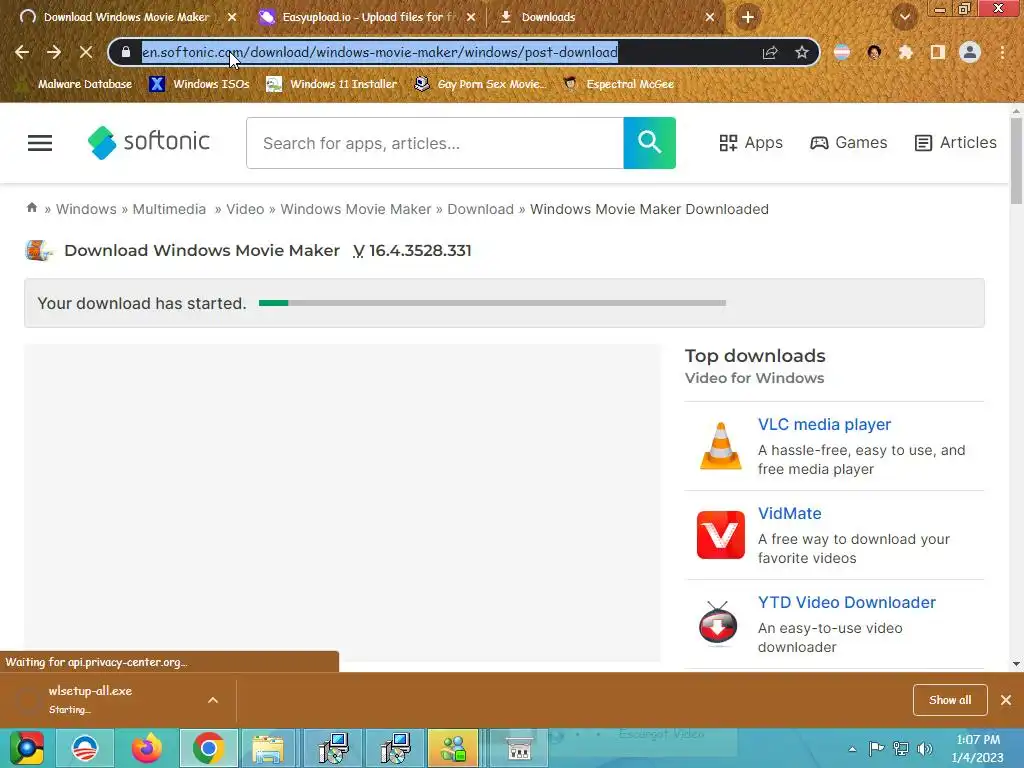Go to Download breadcrumb link
This screenshot has width=1024, height=768.
point(481,209)
